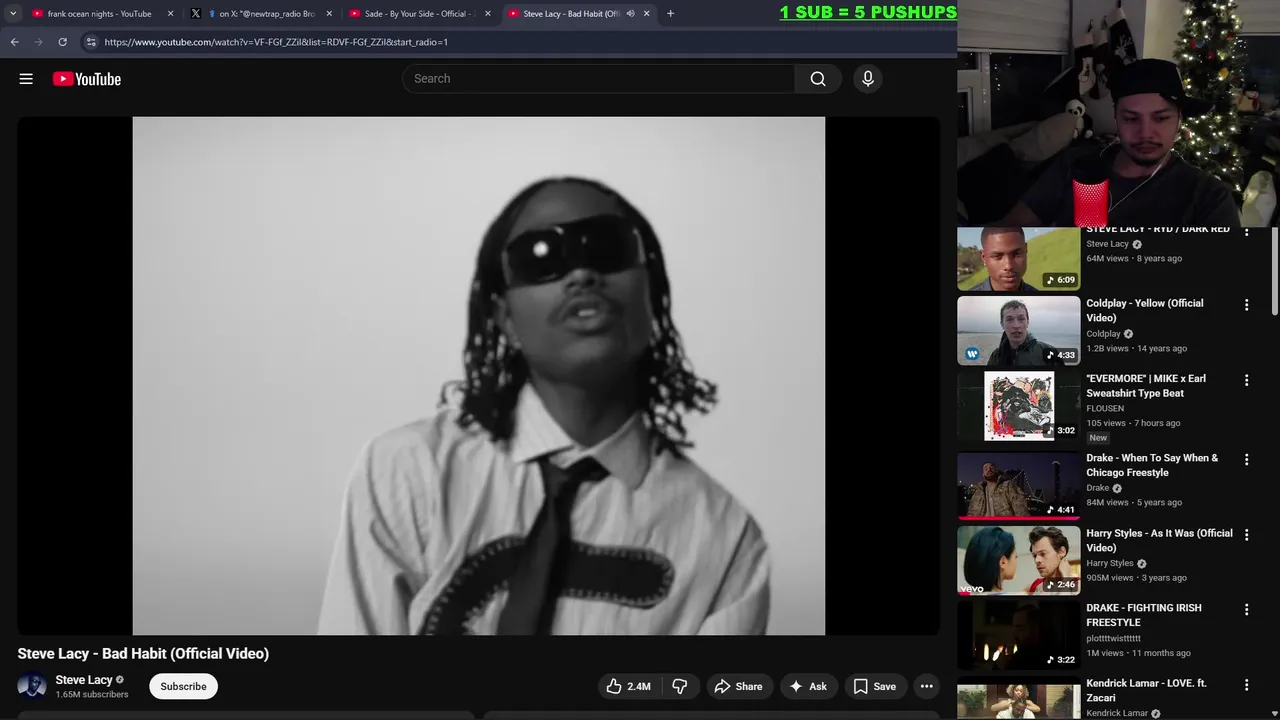
Task: Like the video with thumbs up
Action: (x=628, y=686)
